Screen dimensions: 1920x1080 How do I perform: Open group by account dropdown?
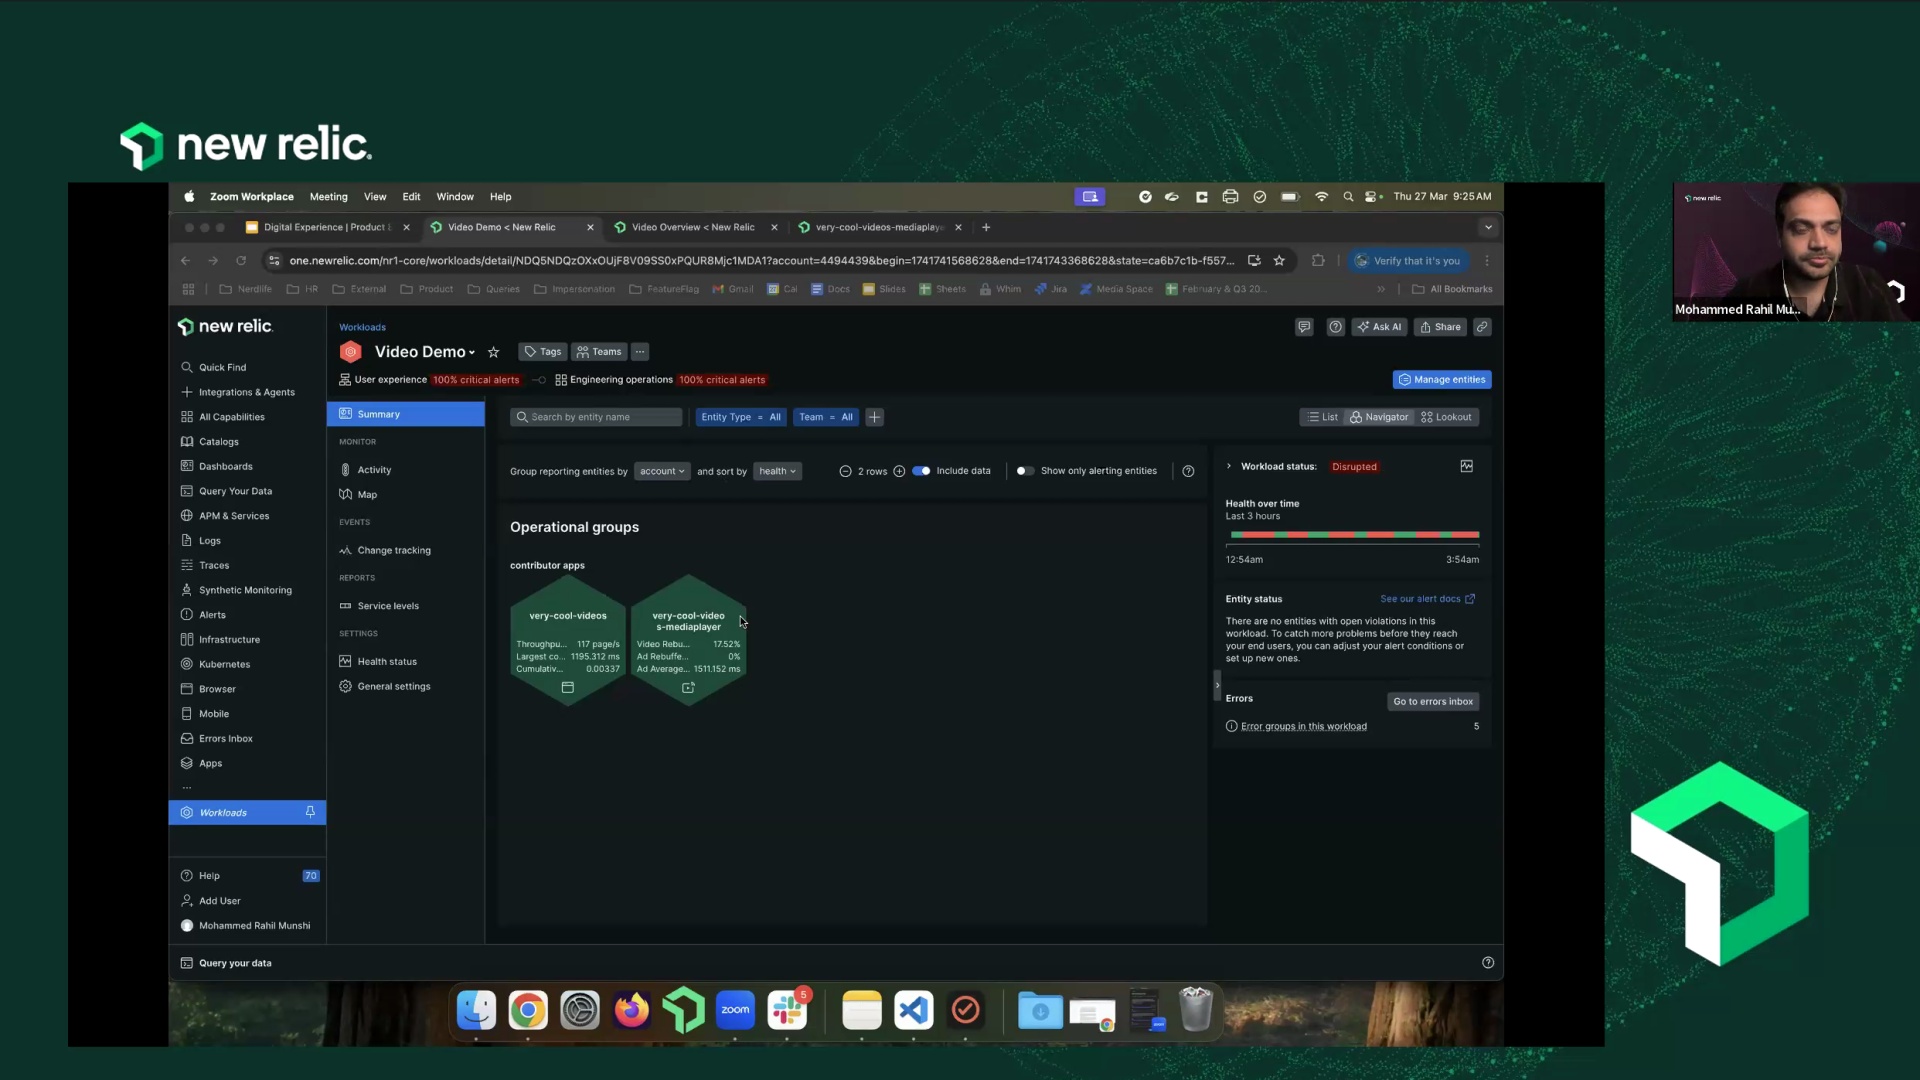[x=662, y=471]
